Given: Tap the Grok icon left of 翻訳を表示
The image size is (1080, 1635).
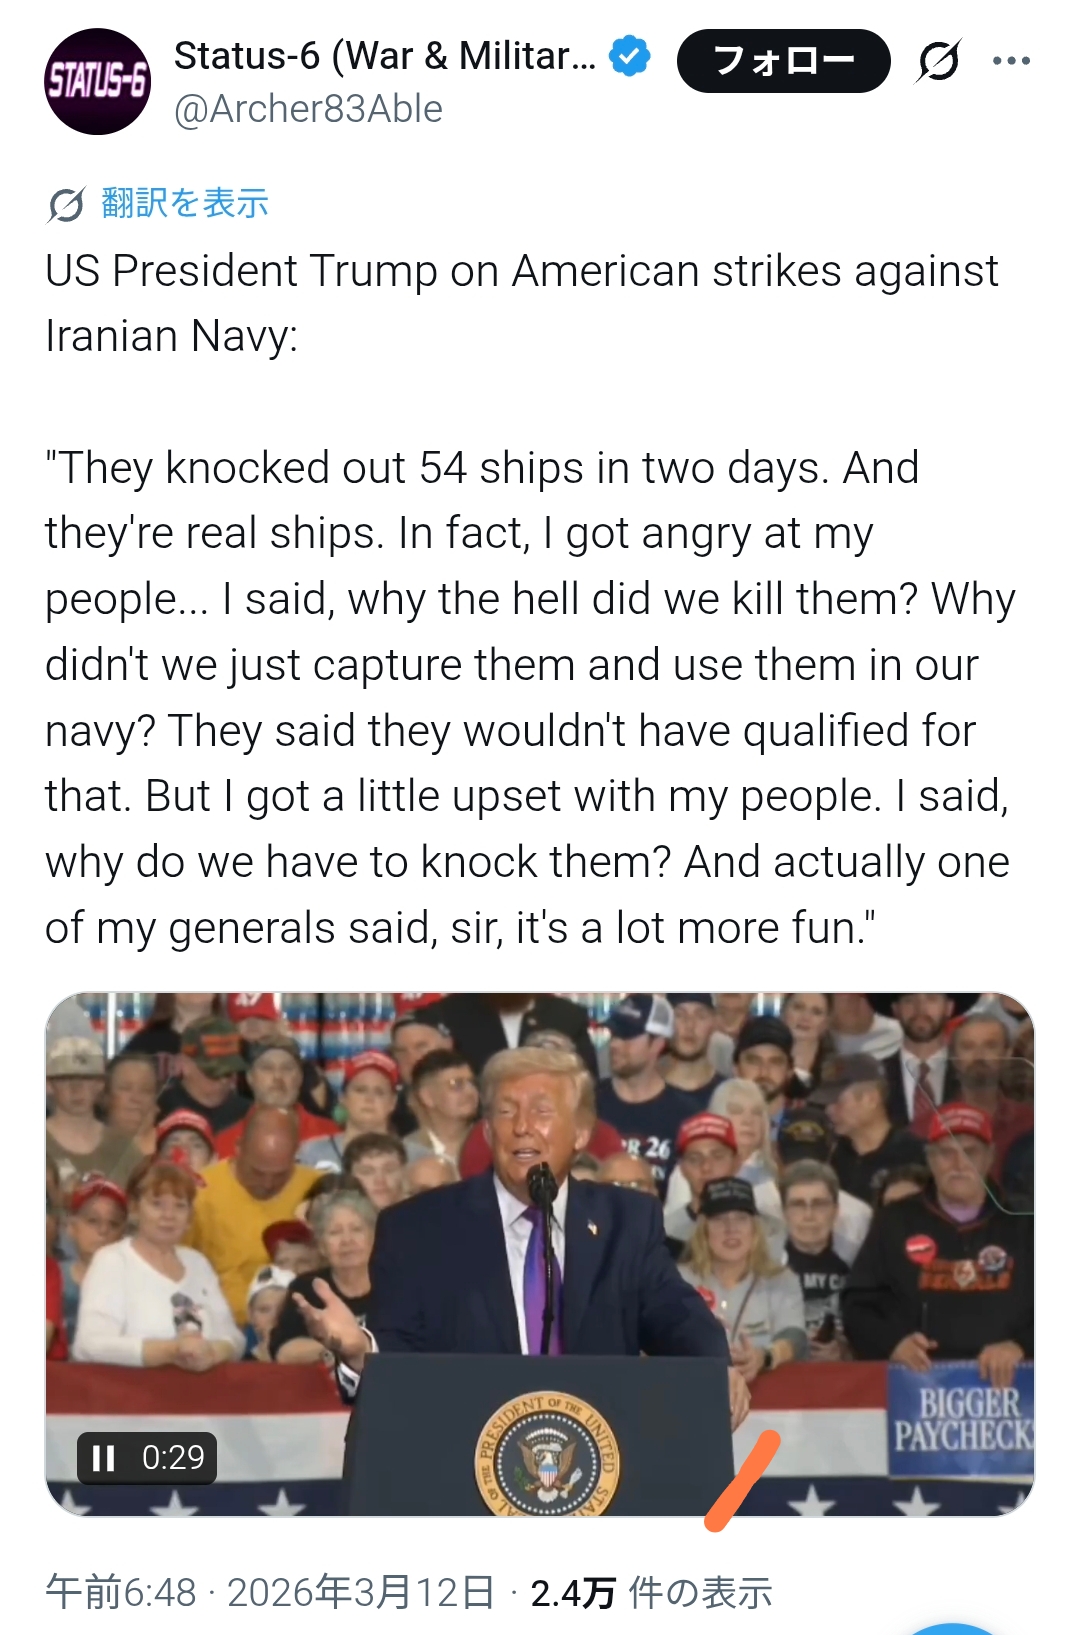Looking at the screenshot, I should [x=66, y=204].
